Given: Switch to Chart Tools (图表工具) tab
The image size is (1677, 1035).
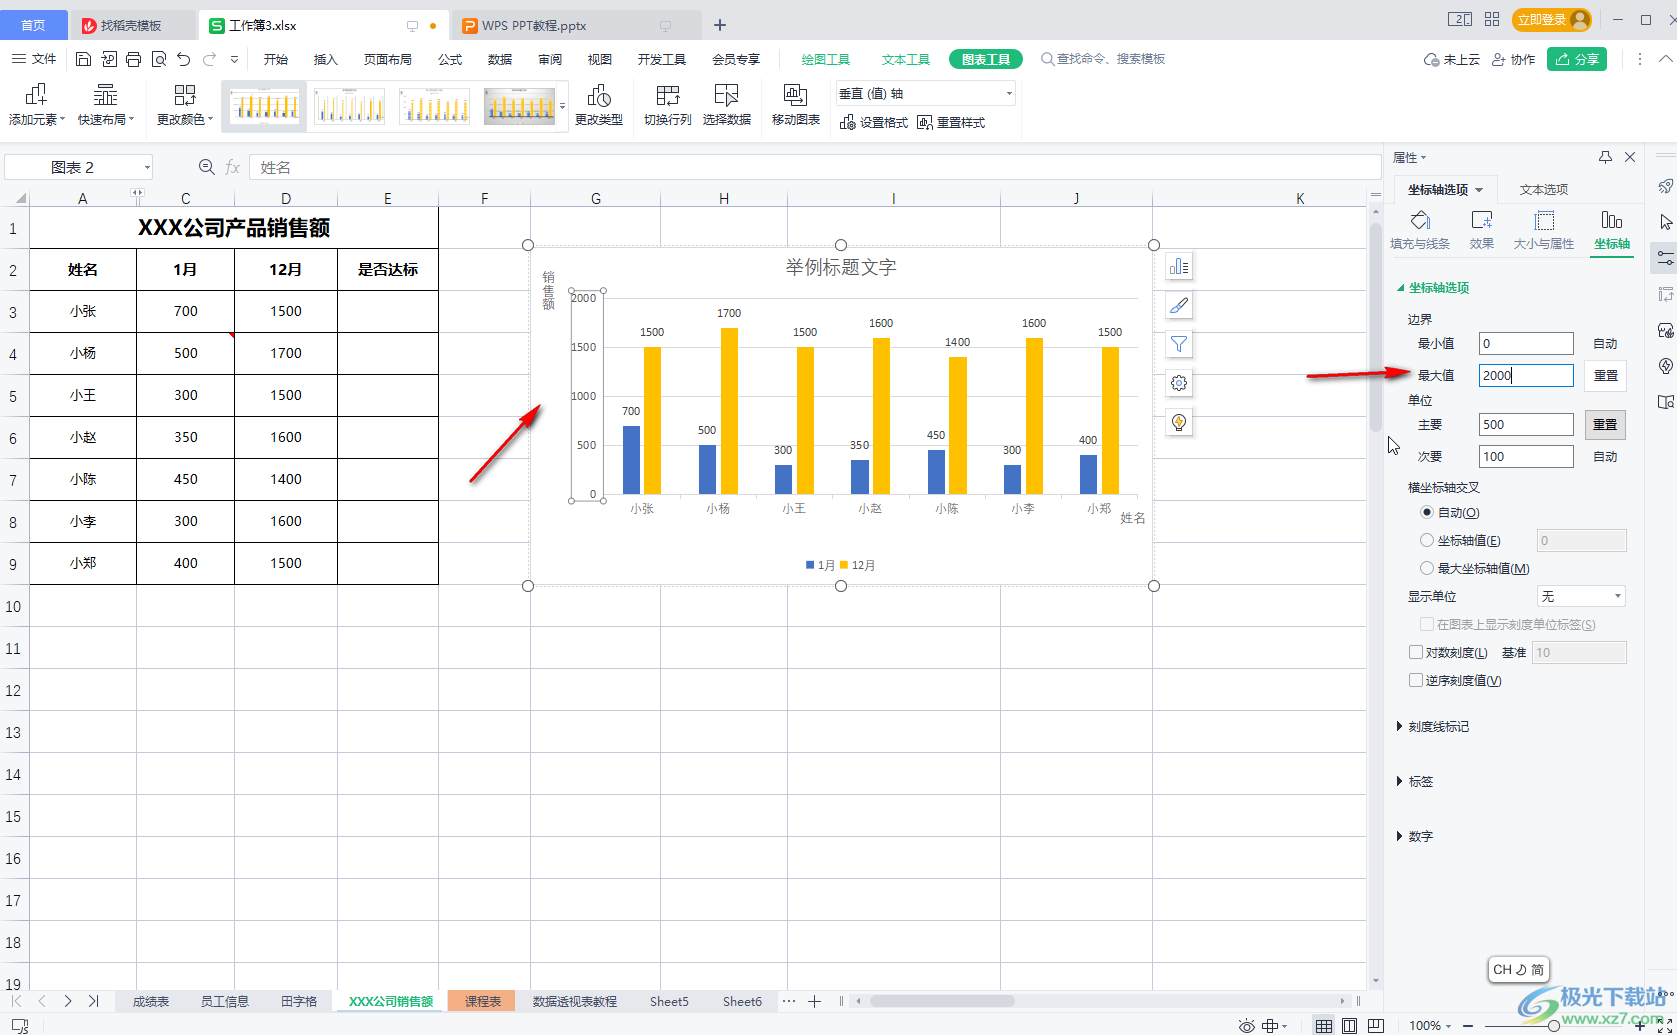Looking at the screenshot, I should tap(986, 59).
